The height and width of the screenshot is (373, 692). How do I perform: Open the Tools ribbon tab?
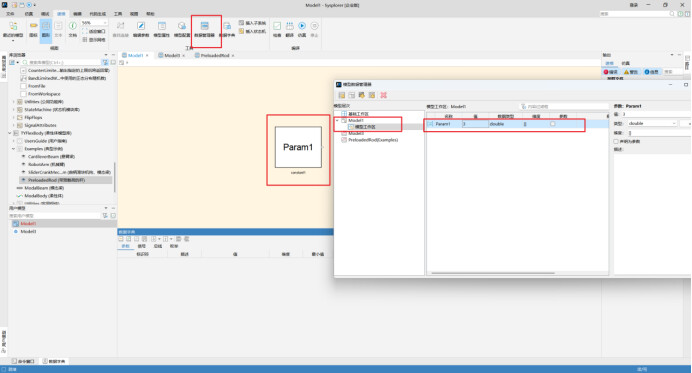click(x=118, y=14)
